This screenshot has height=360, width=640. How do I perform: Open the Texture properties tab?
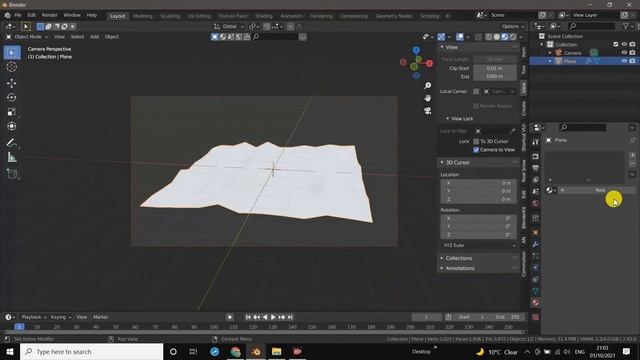536,317
